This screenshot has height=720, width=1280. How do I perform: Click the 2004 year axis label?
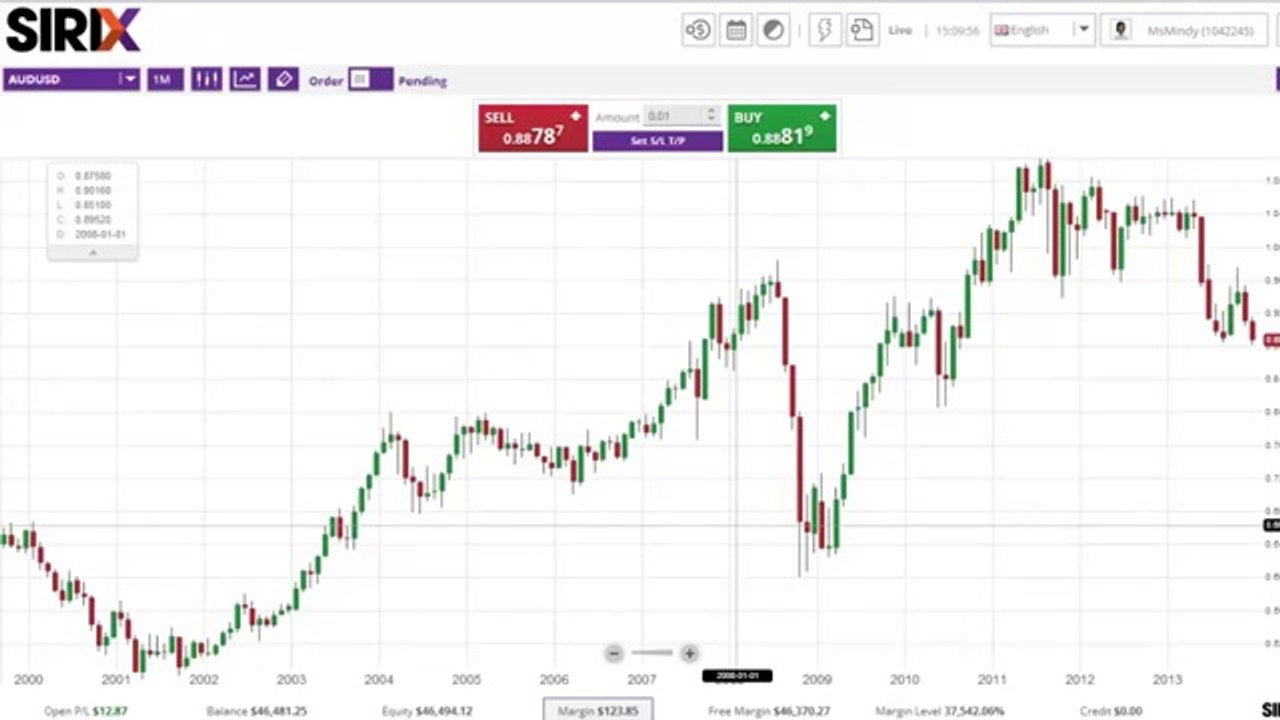378,679
